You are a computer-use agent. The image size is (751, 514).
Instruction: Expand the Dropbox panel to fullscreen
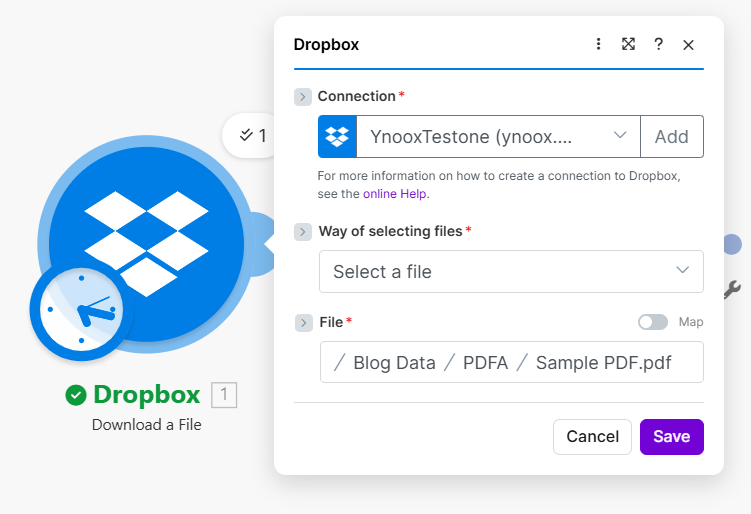628,44
